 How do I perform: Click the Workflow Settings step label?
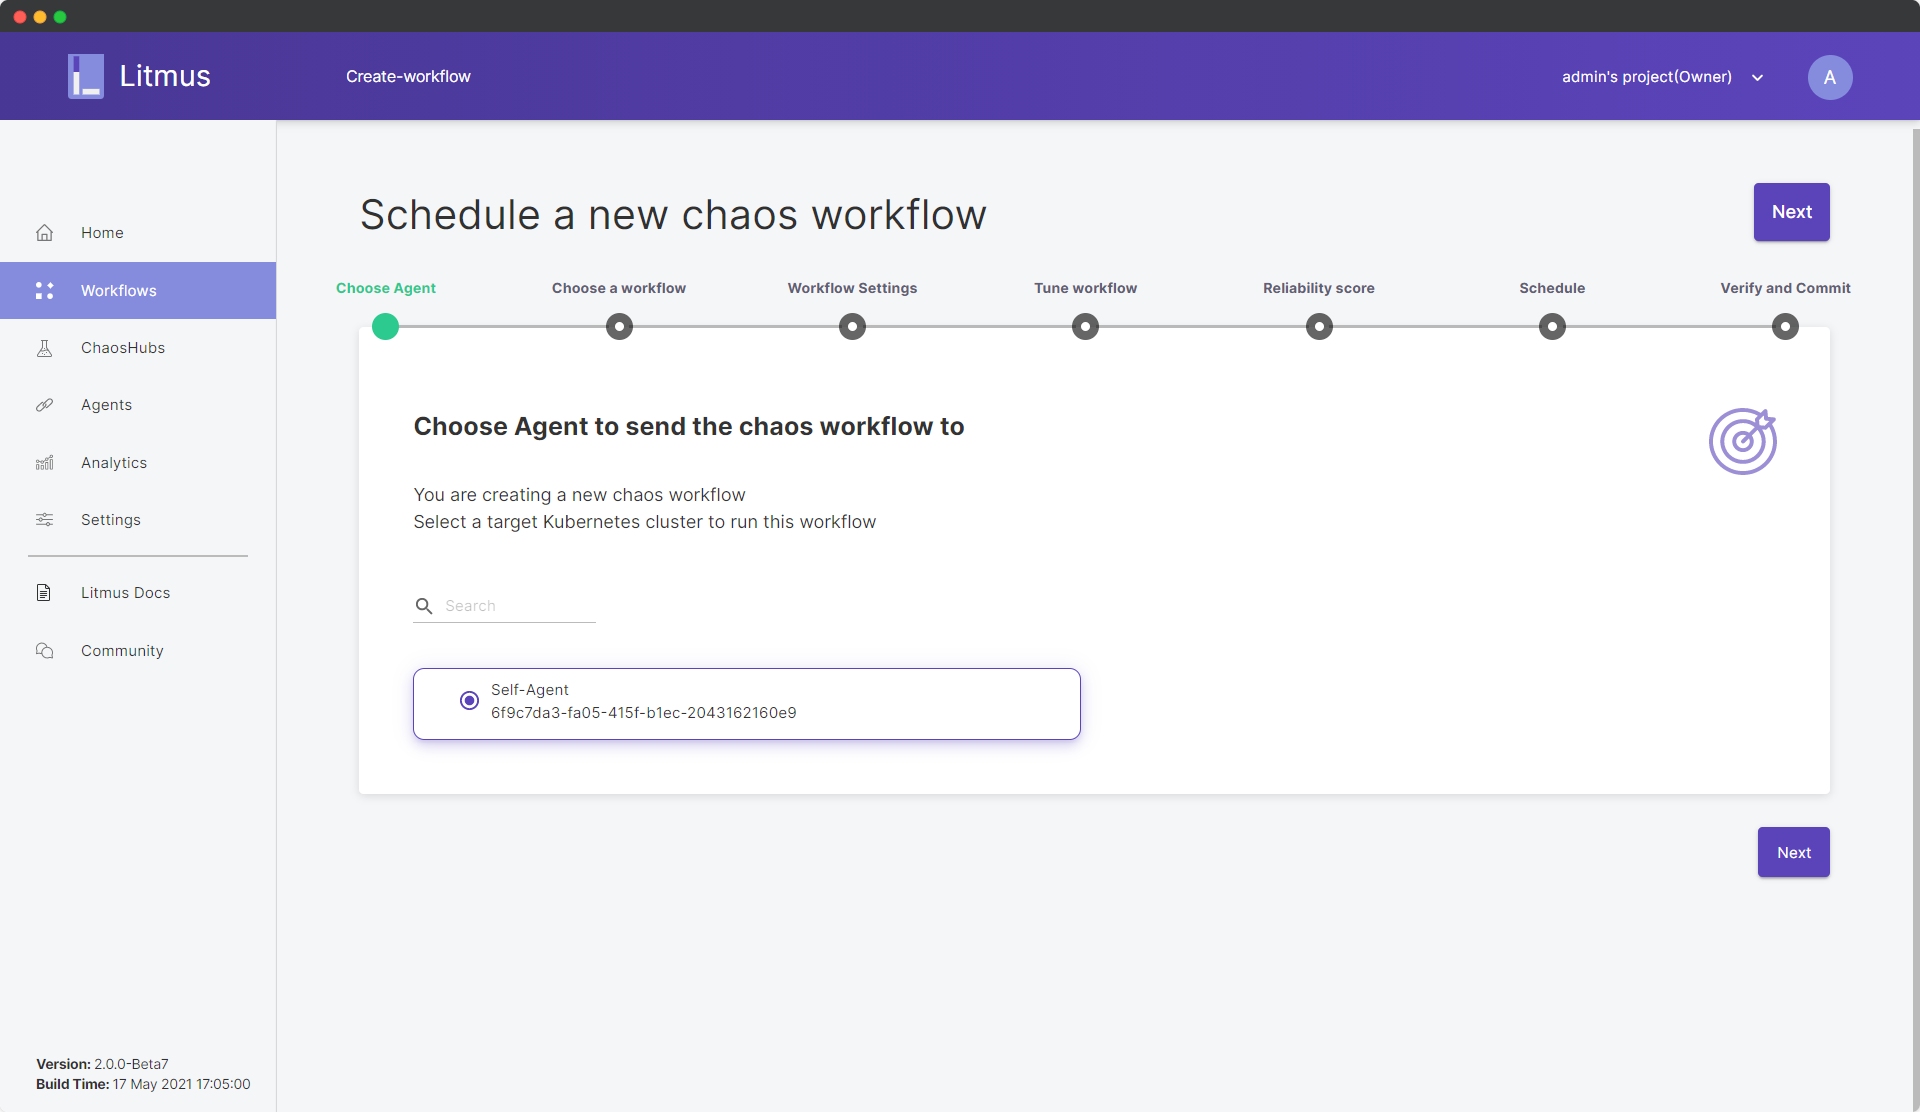(x=852, y=288)
